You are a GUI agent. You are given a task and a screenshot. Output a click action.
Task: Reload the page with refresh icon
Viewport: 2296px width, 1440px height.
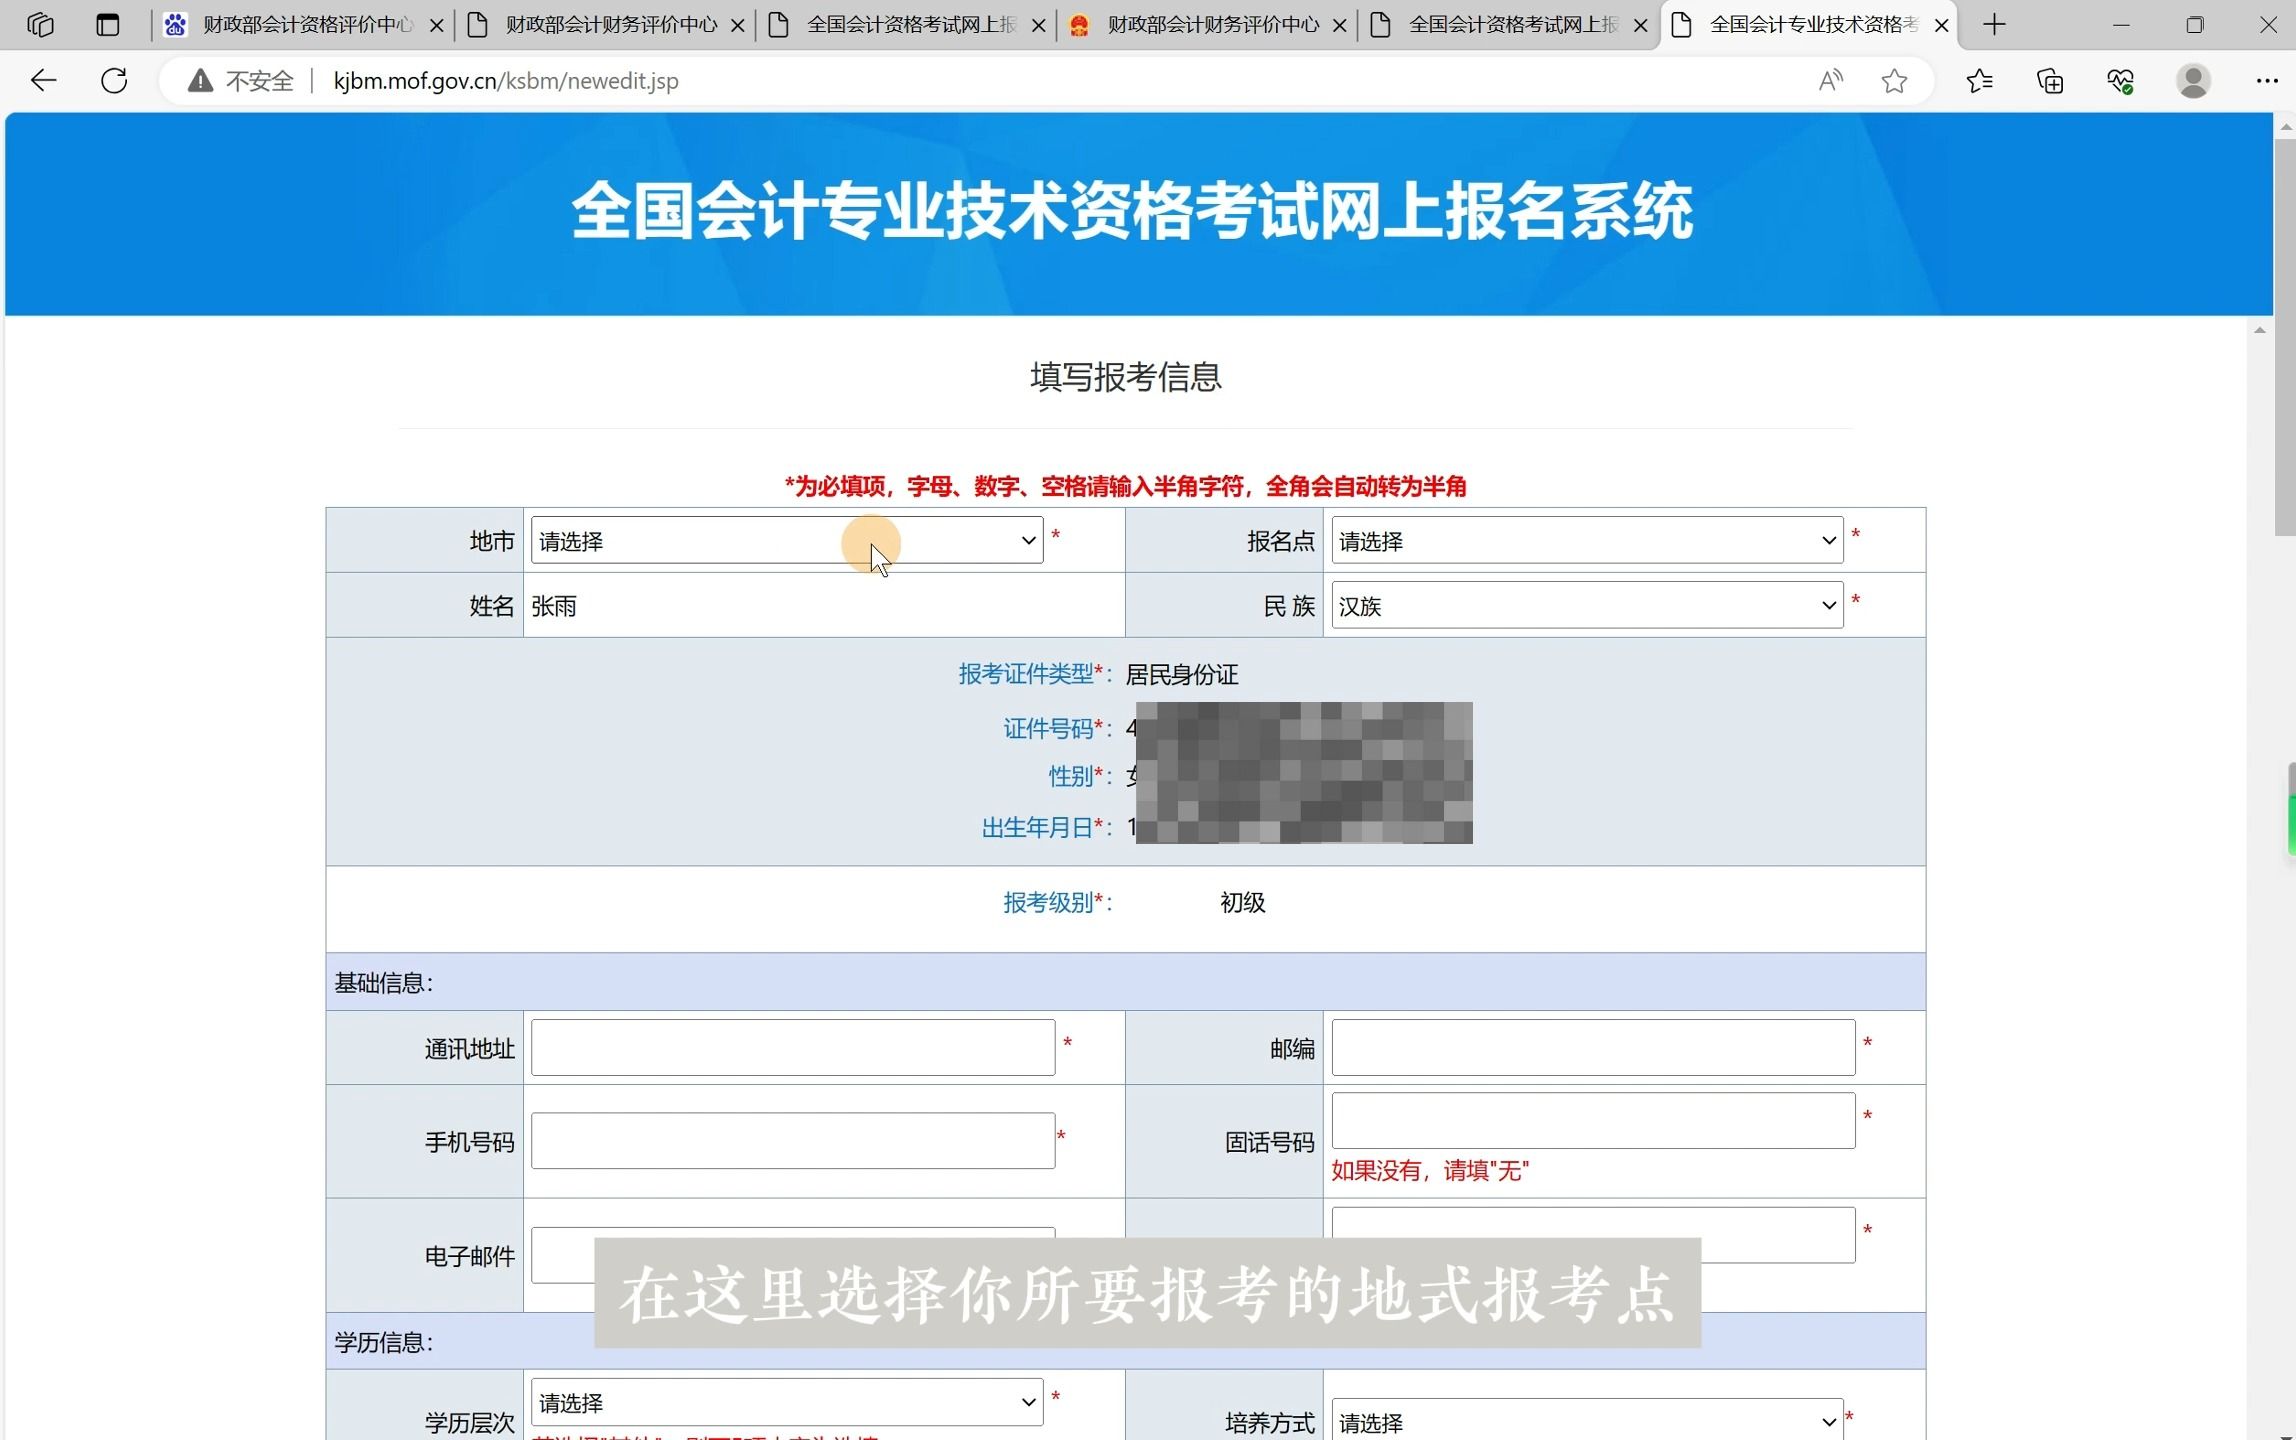114,81
